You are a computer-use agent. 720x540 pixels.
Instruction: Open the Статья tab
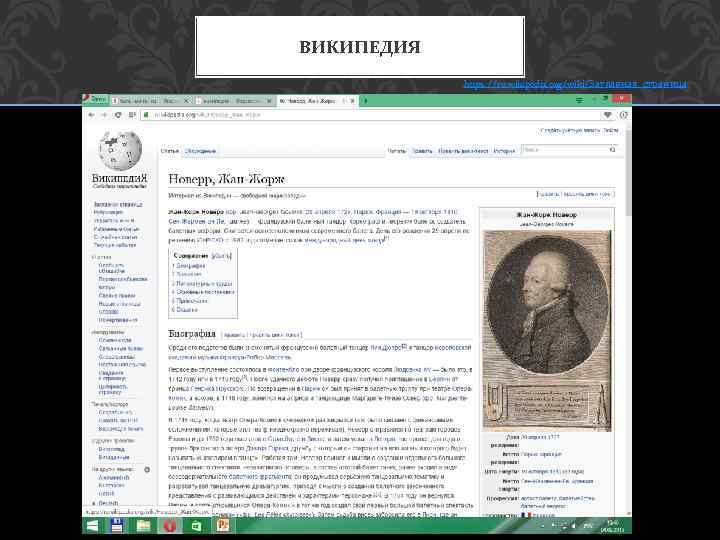169,151
